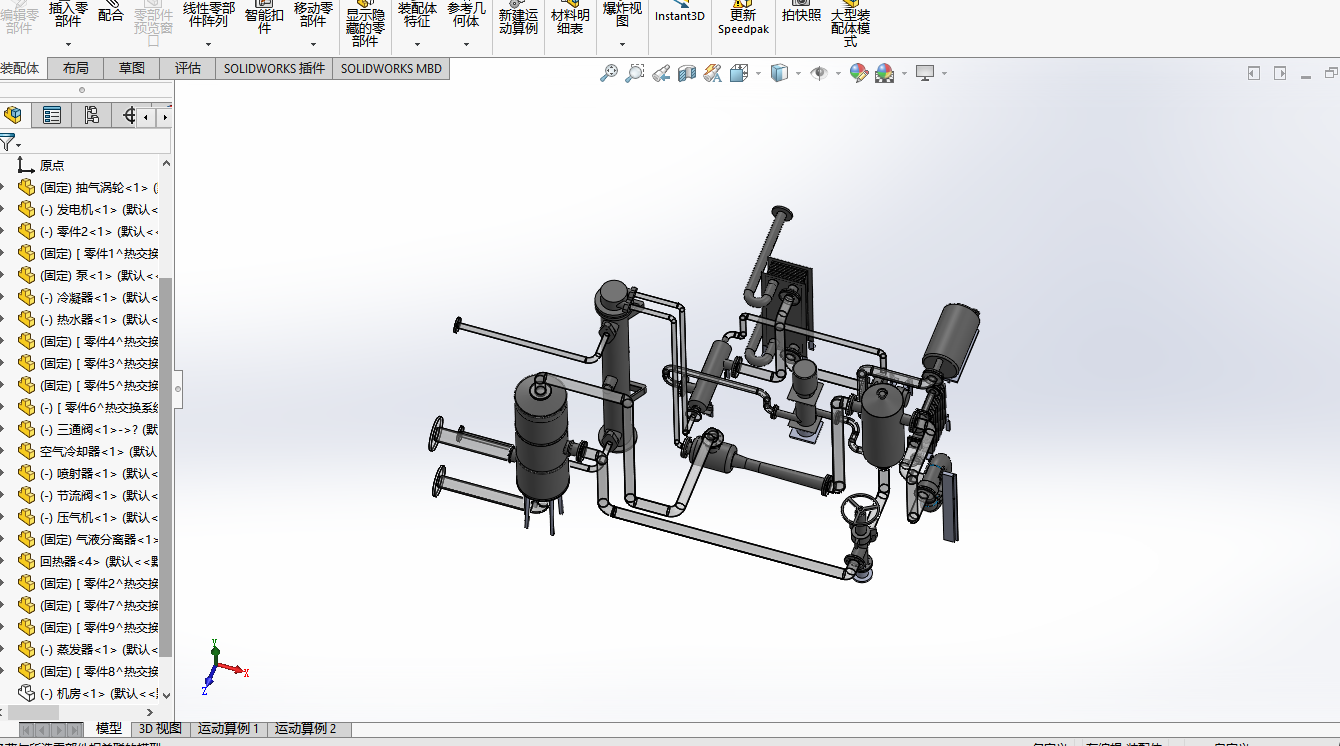The image size is (1340, 746).
Task: Expand the 冷凝器<1> tree node
Action: pos(3,298)
